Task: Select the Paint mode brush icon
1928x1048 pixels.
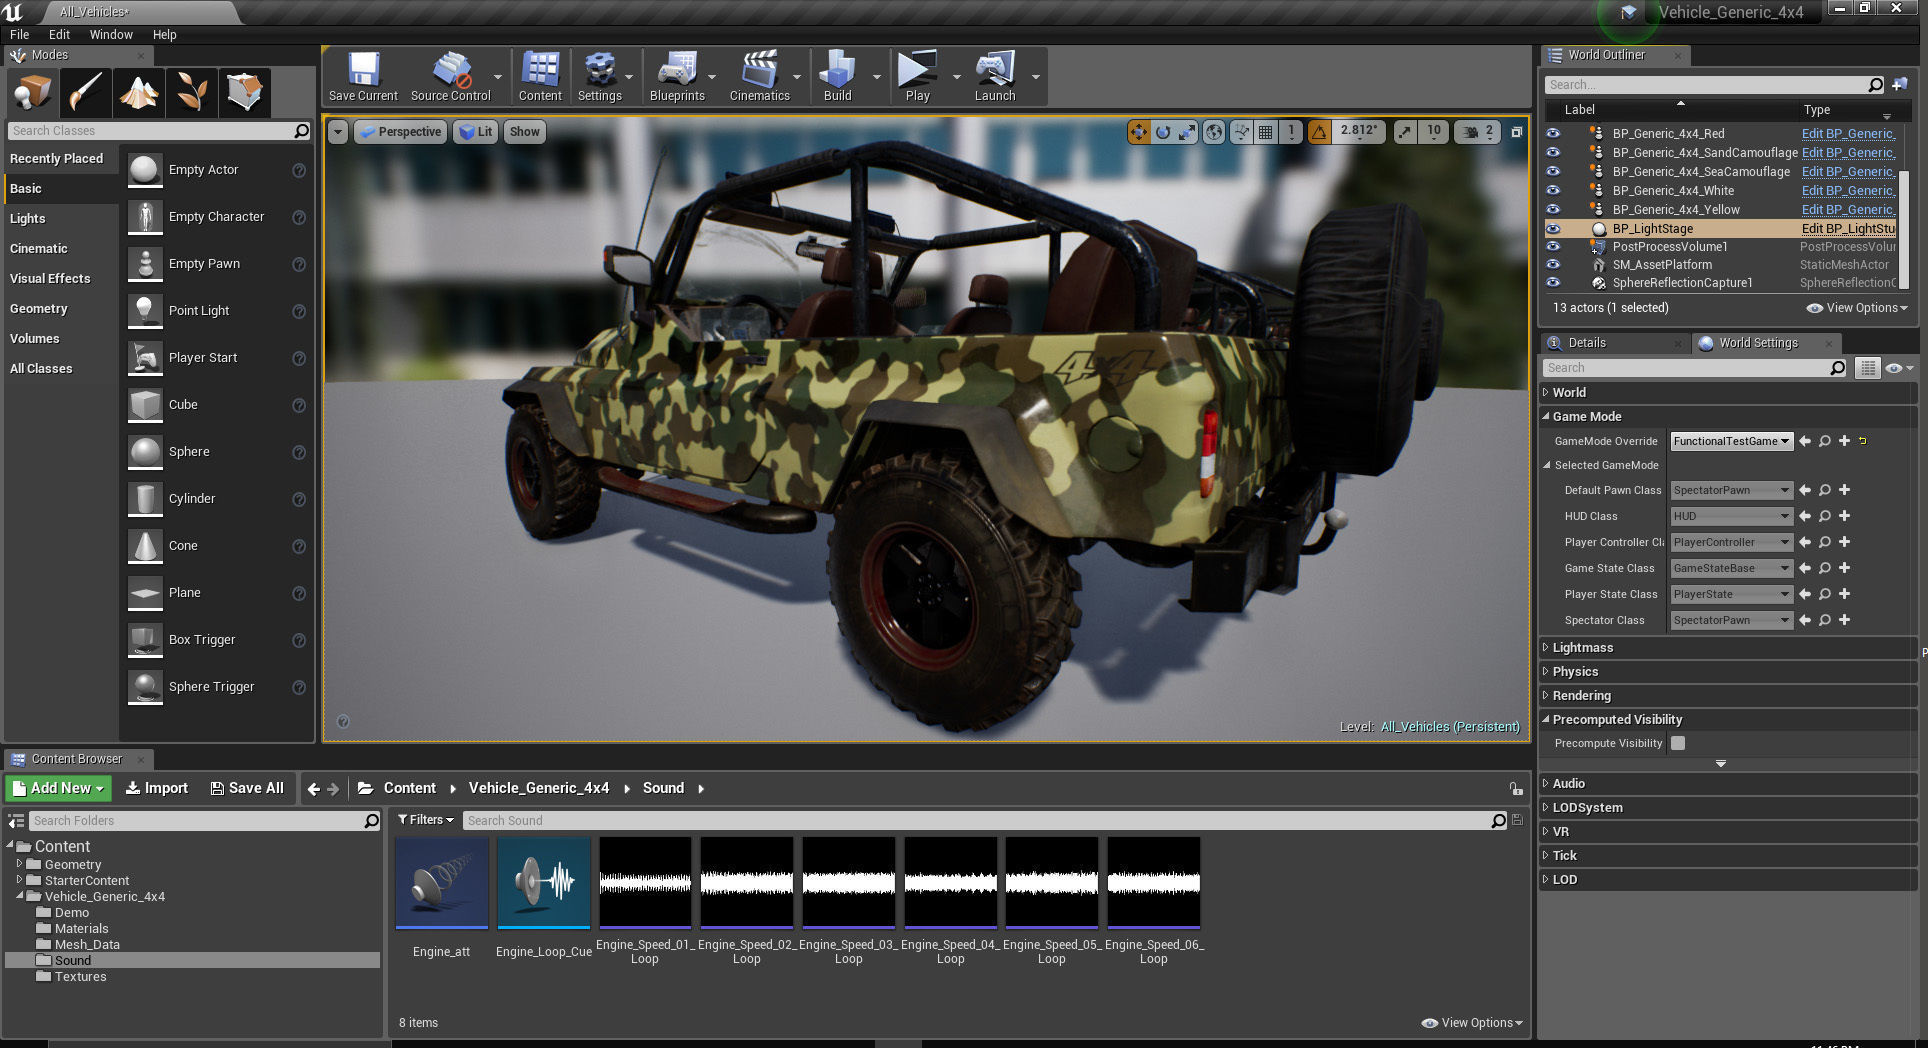Action: click(86, 92)
